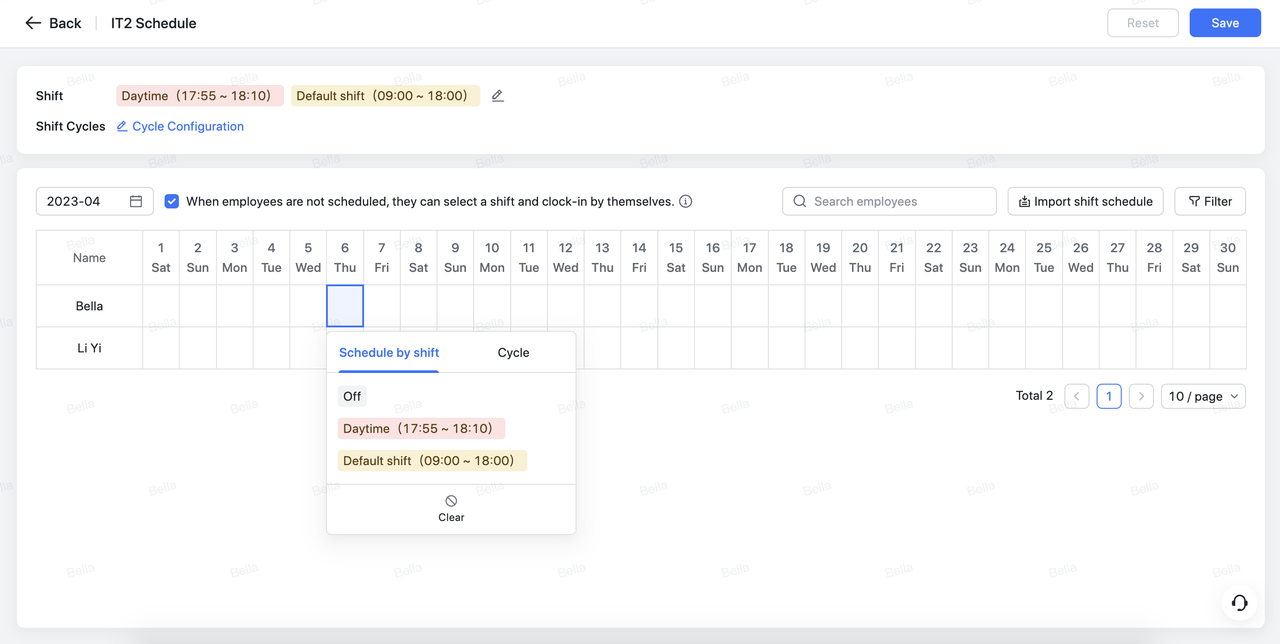This screenshot has width=1280, height=644.
Task: Choose the yellow Default shift option
Action: 432,461
